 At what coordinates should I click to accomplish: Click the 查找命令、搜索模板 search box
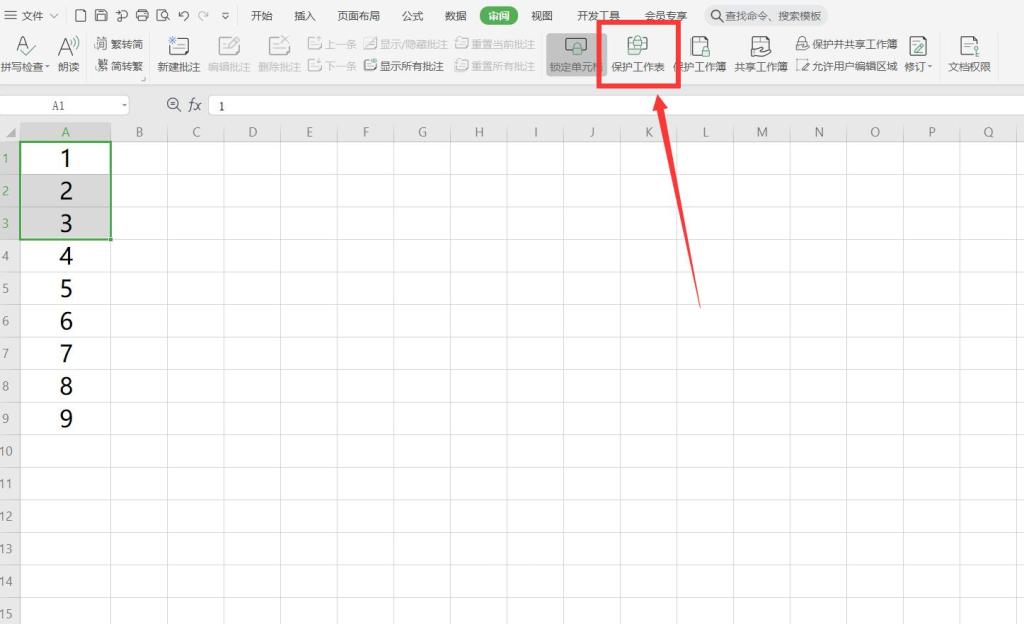click(x=765, y=16)
